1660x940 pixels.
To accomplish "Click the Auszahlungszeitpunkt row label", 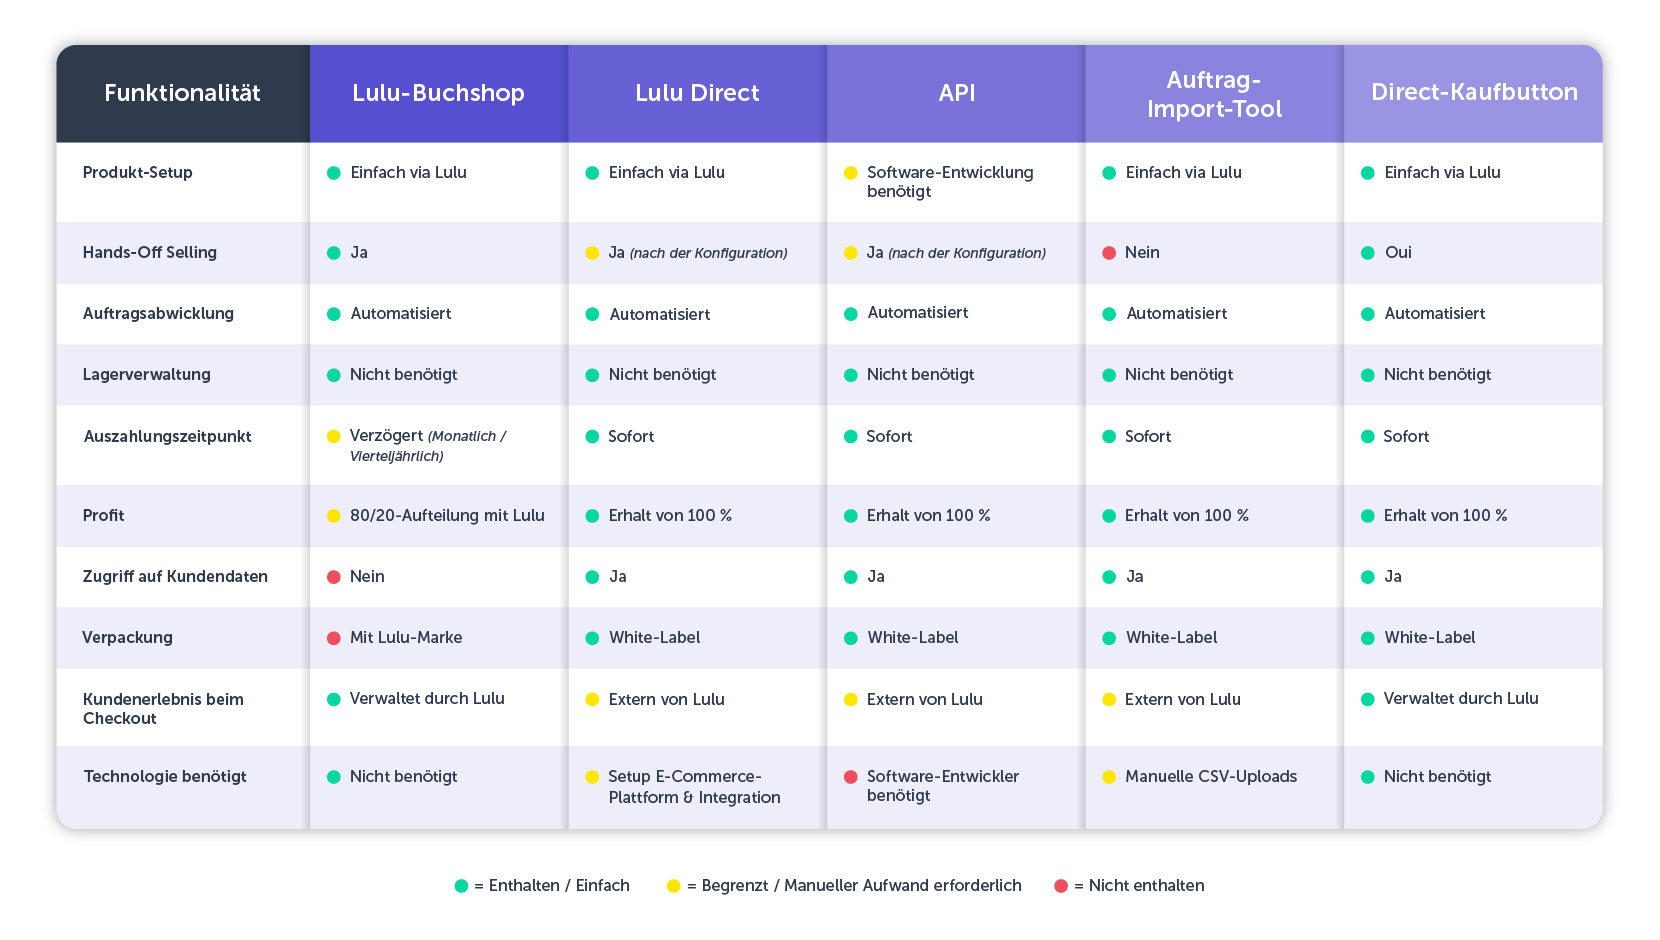I will 168,436.
